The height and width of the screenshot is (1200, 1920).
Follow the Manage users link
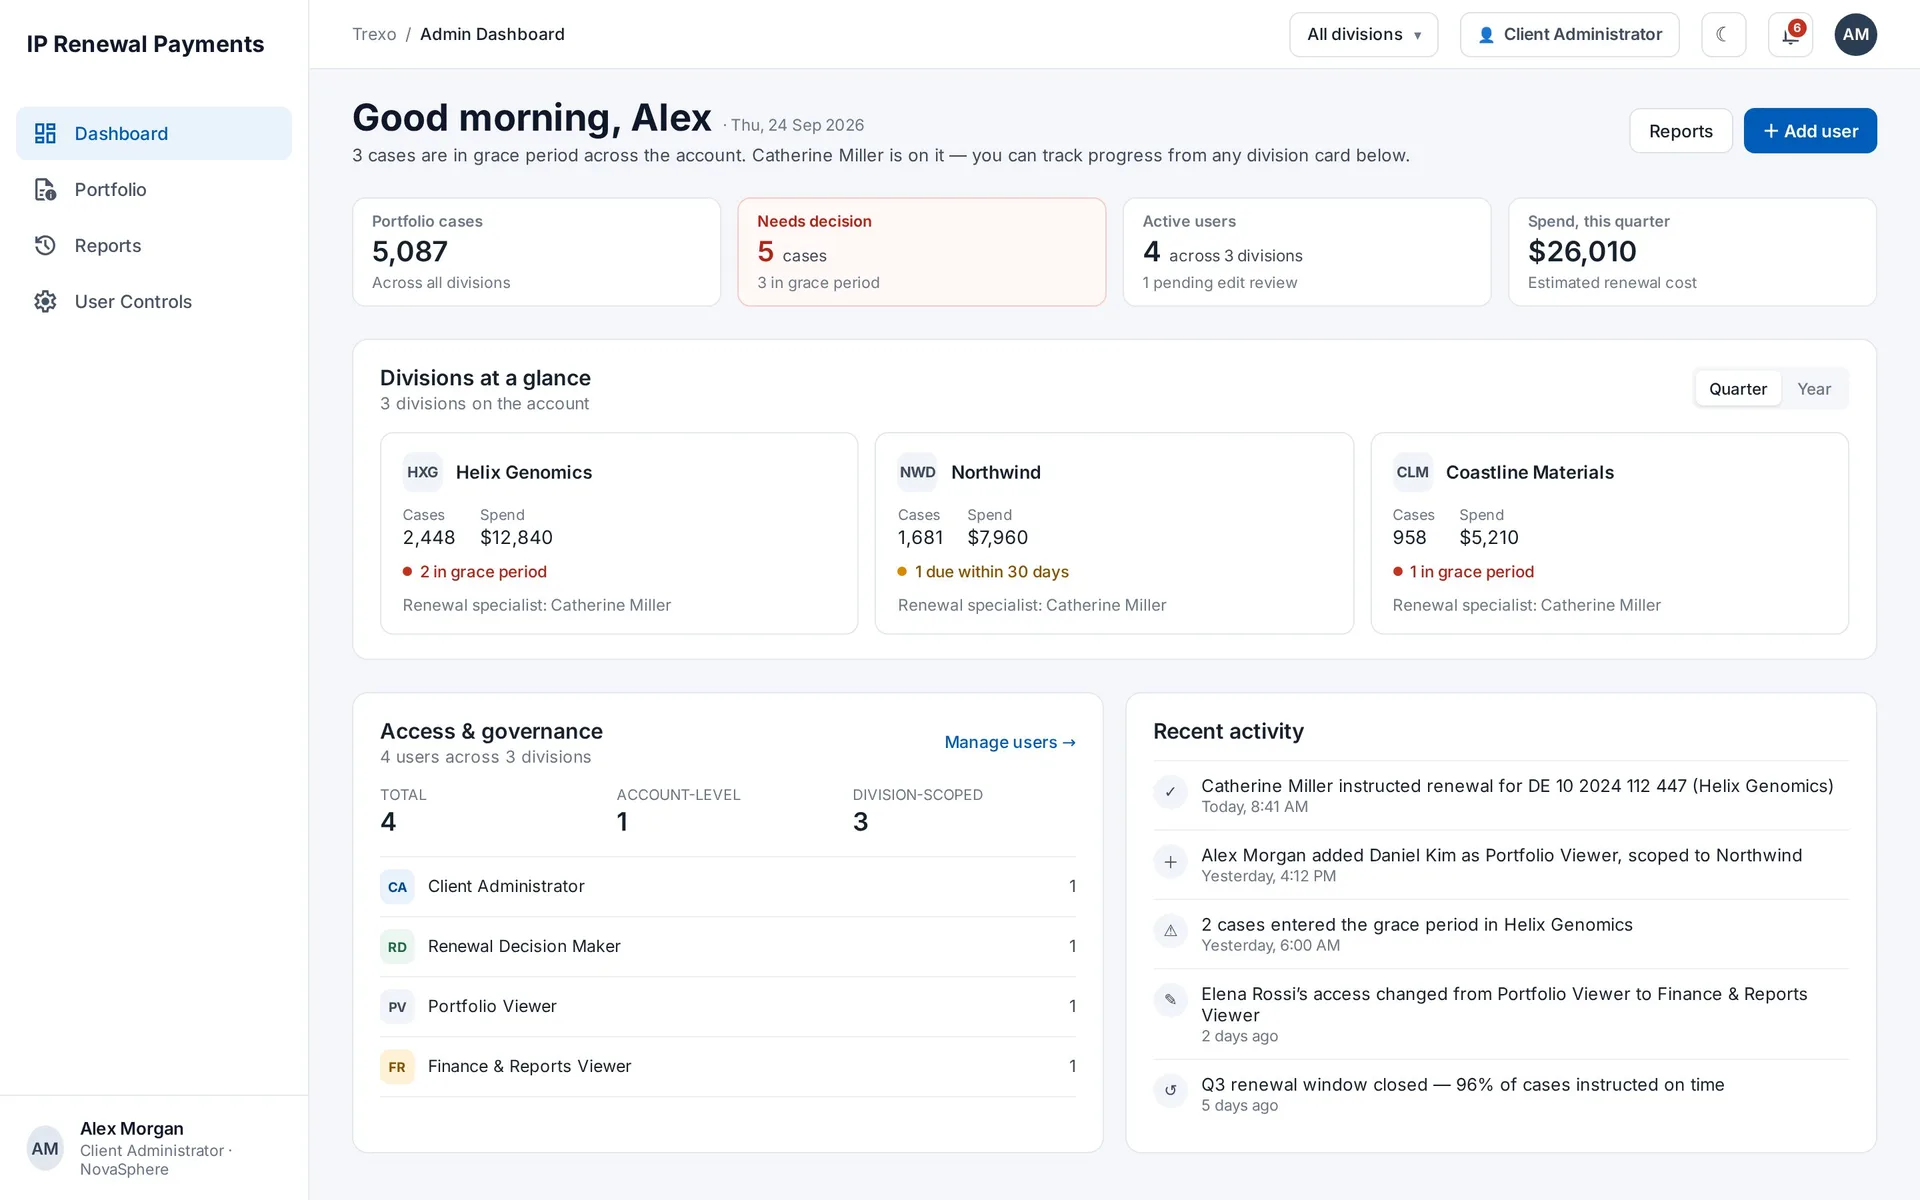click(1010, 742)
